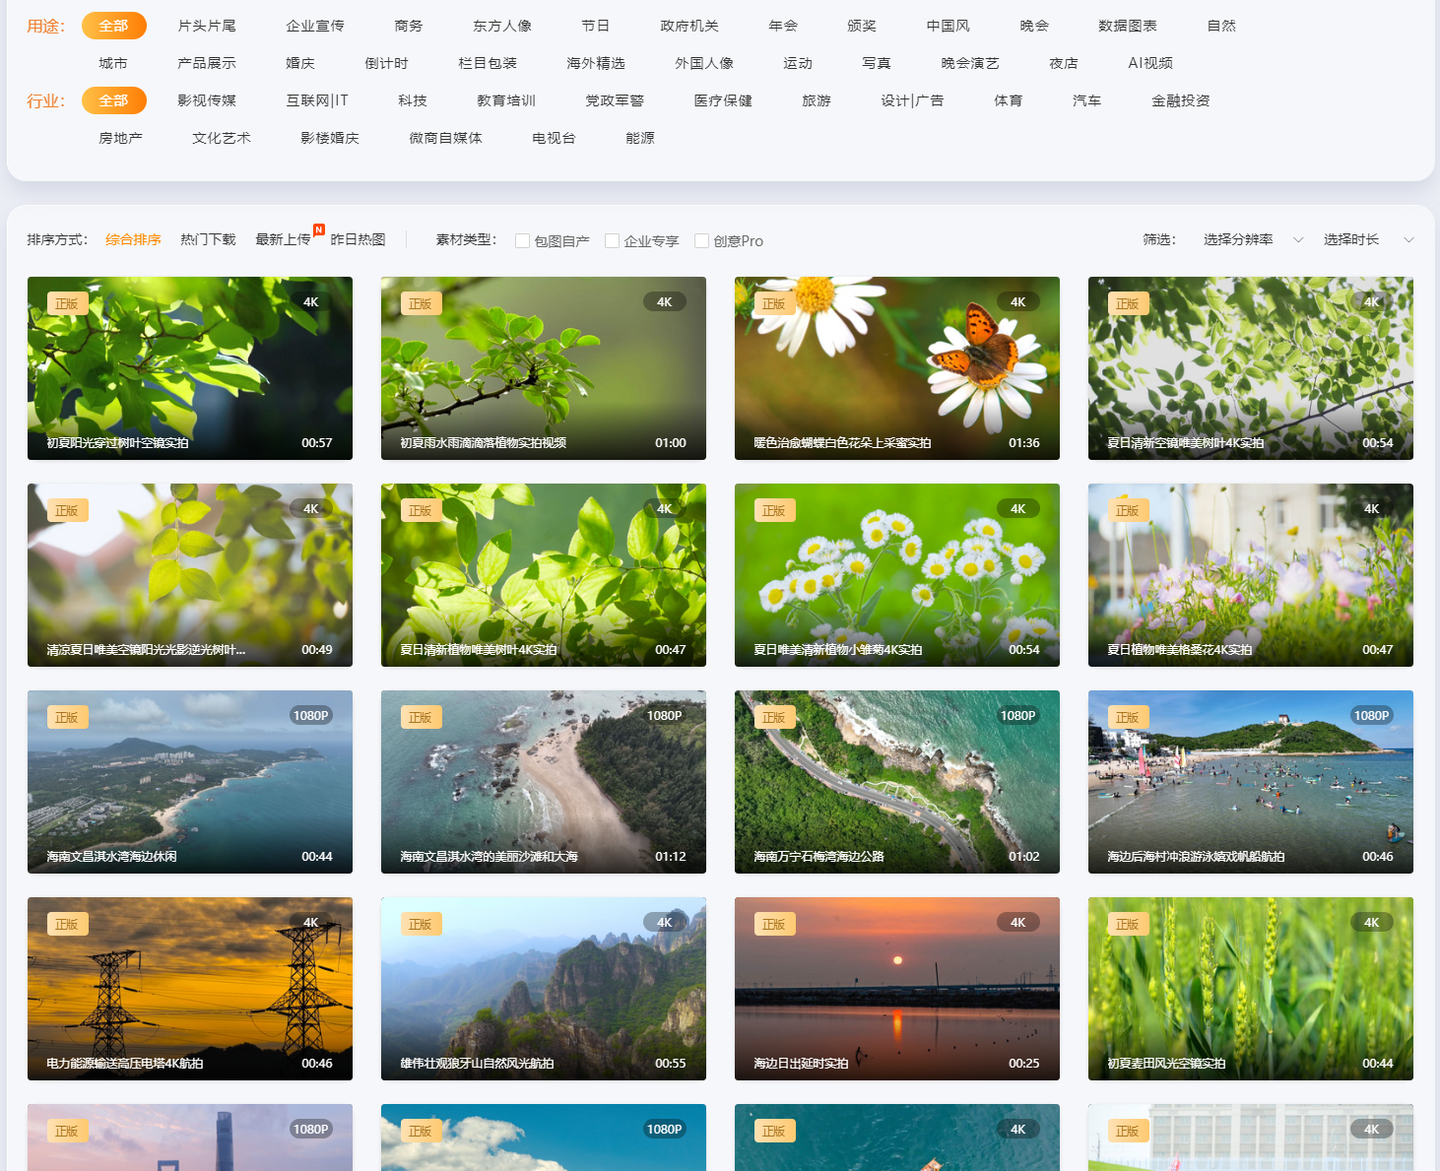Open the 夏日清新植物唯美树叶4K实拍 video

[x=543, y=575]
